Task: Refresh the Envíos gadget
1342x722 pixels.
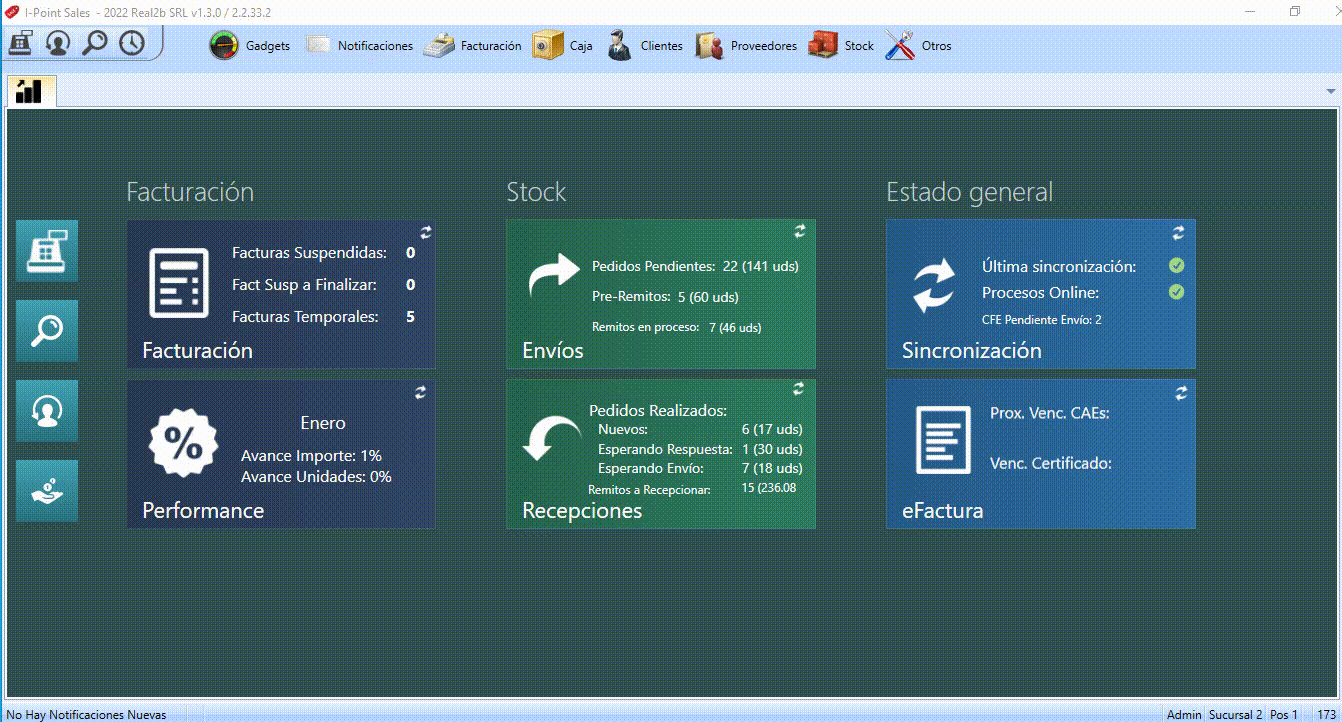Action: point(800,231)
